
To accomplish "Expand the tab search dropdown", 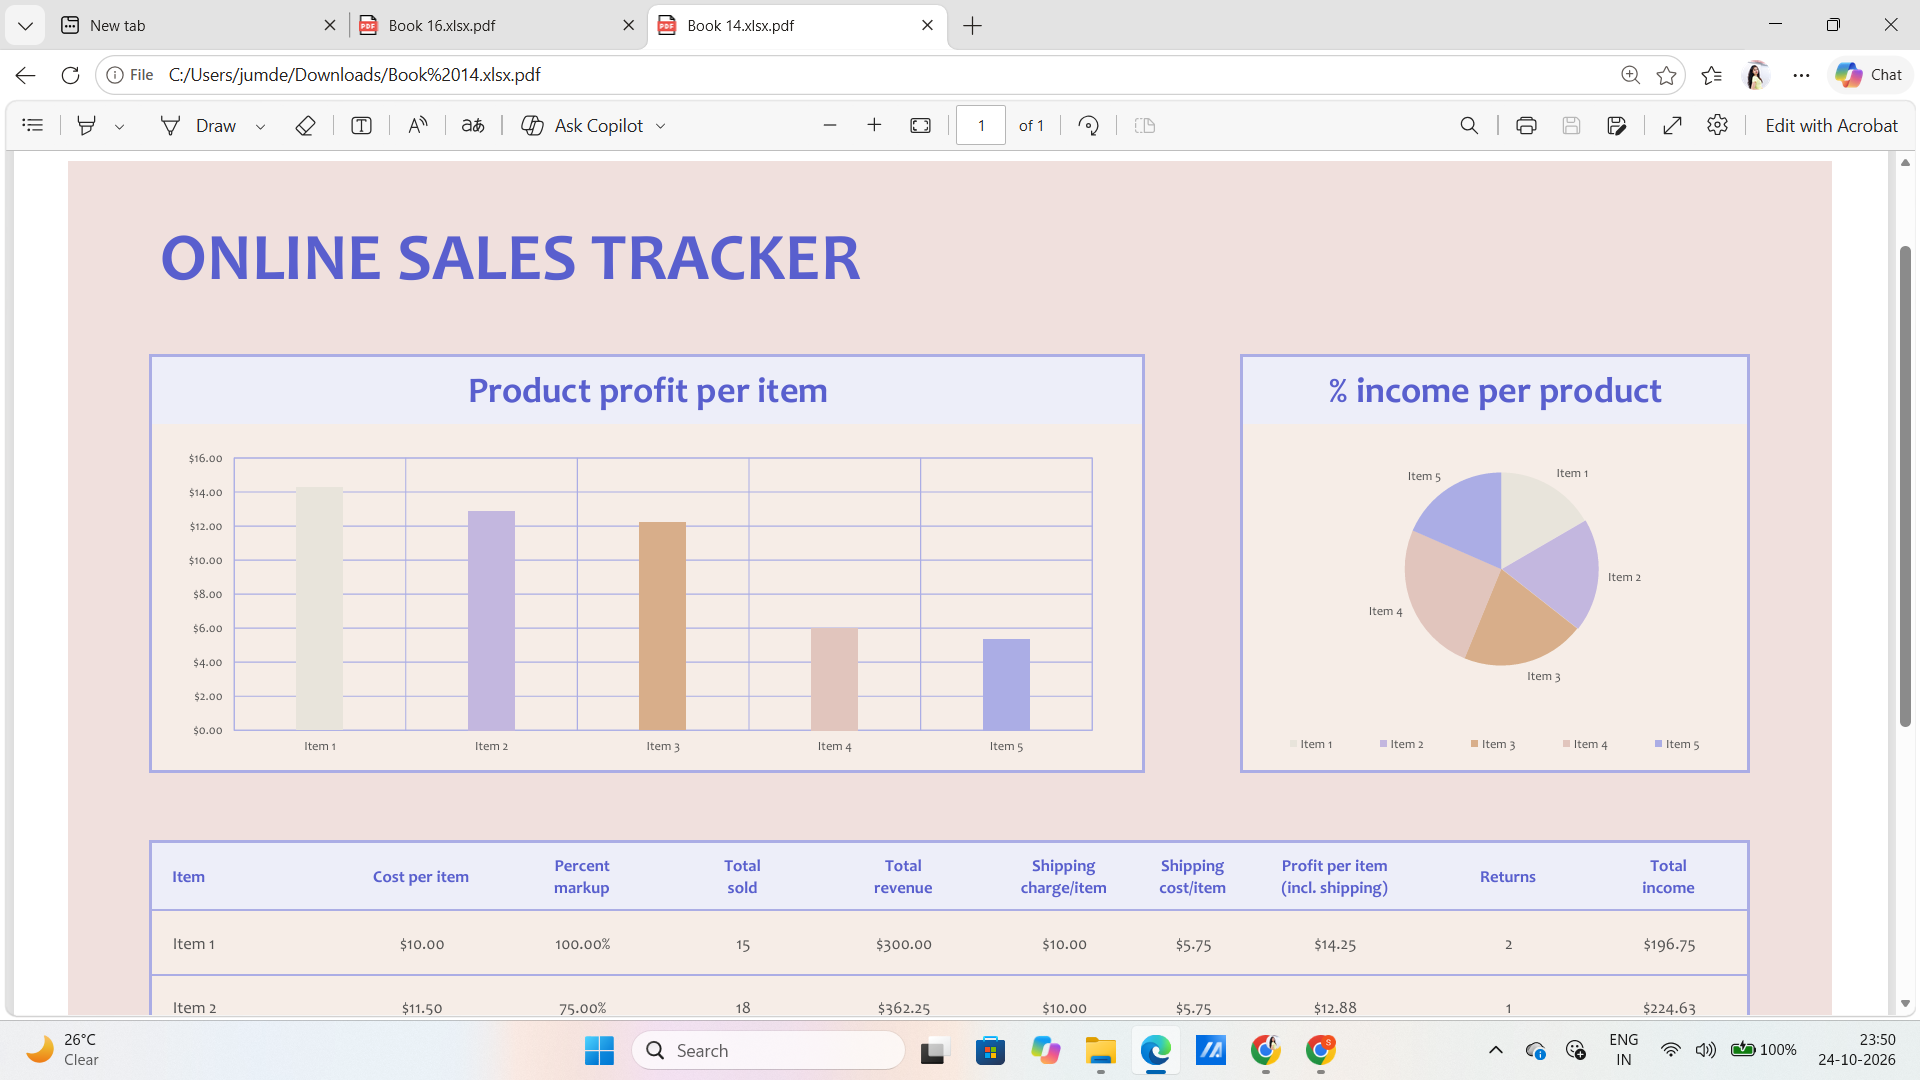I will (25, 25).
